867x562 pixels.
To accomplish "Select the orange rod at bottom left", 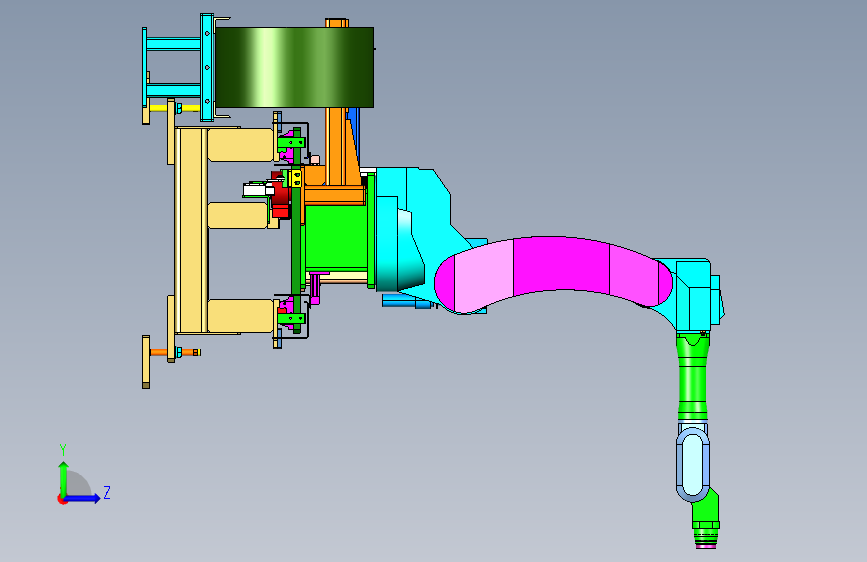I will (x=175, y=352).
